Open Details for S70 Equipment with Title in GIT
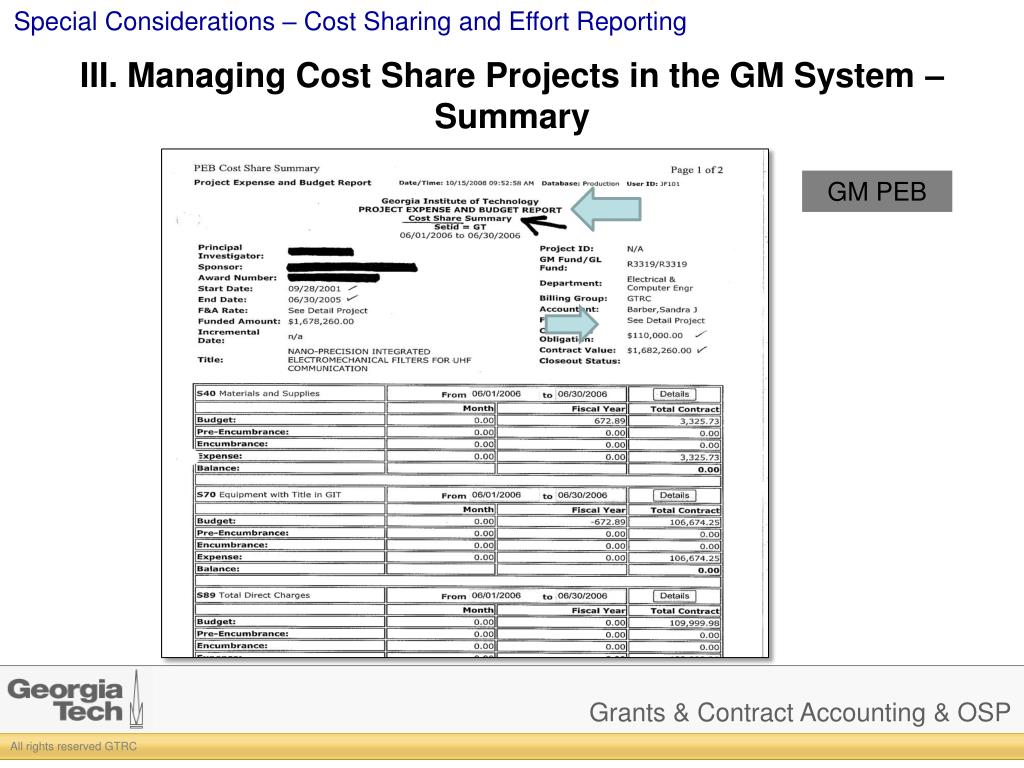1024x768 pixels. point(674,496)
